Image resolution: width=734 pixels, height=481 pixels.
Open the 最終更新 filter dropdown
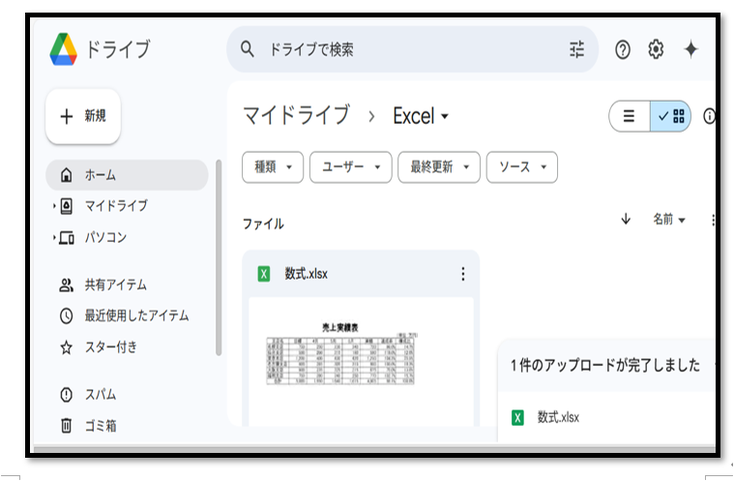(x=439, y=167)
